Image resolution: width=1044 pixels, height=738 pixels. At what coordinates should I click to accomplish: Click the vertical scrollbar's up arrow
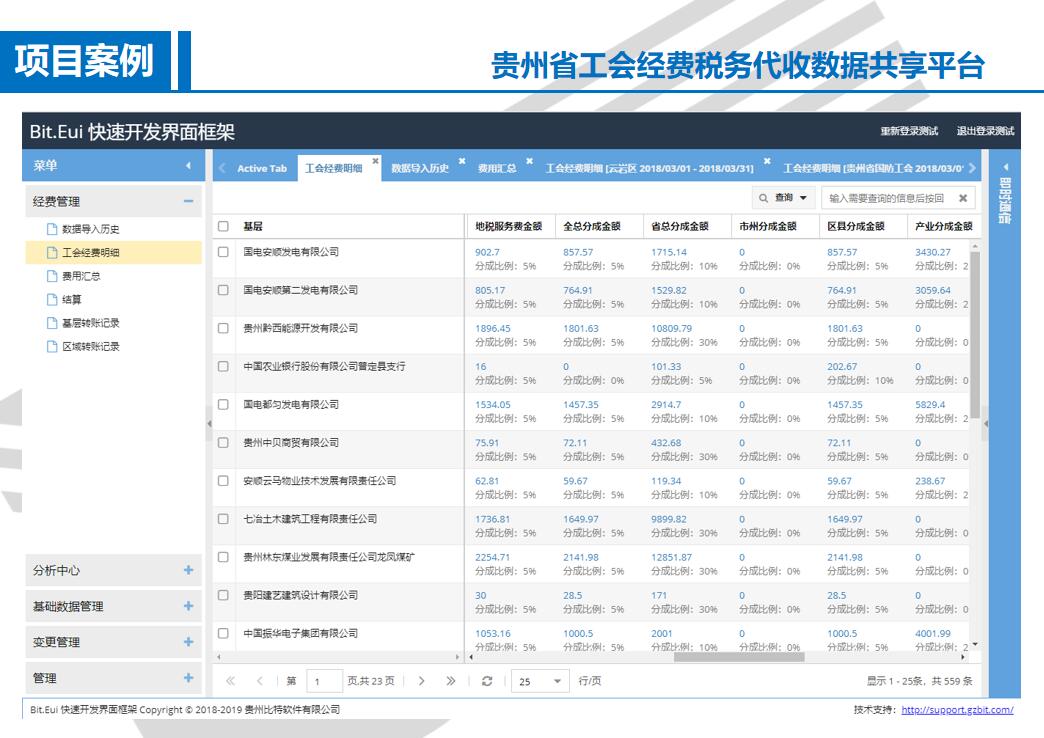coord(975,246)
